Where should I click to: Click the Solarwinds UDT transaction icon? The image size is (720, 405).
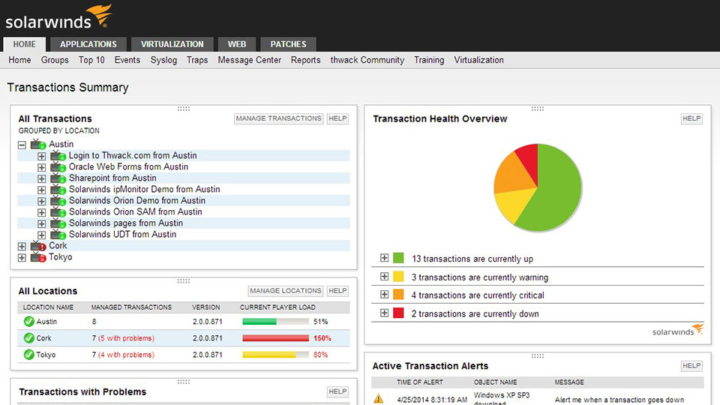tap(58, 234)
